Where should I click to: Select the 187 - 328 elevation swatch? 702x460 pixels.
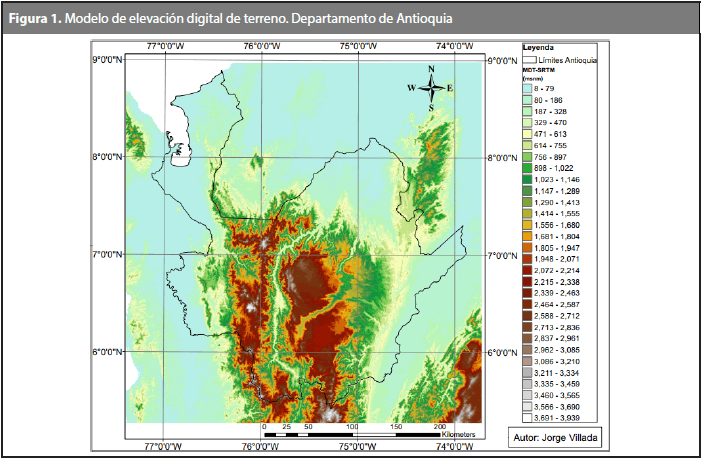coord(532,112)
